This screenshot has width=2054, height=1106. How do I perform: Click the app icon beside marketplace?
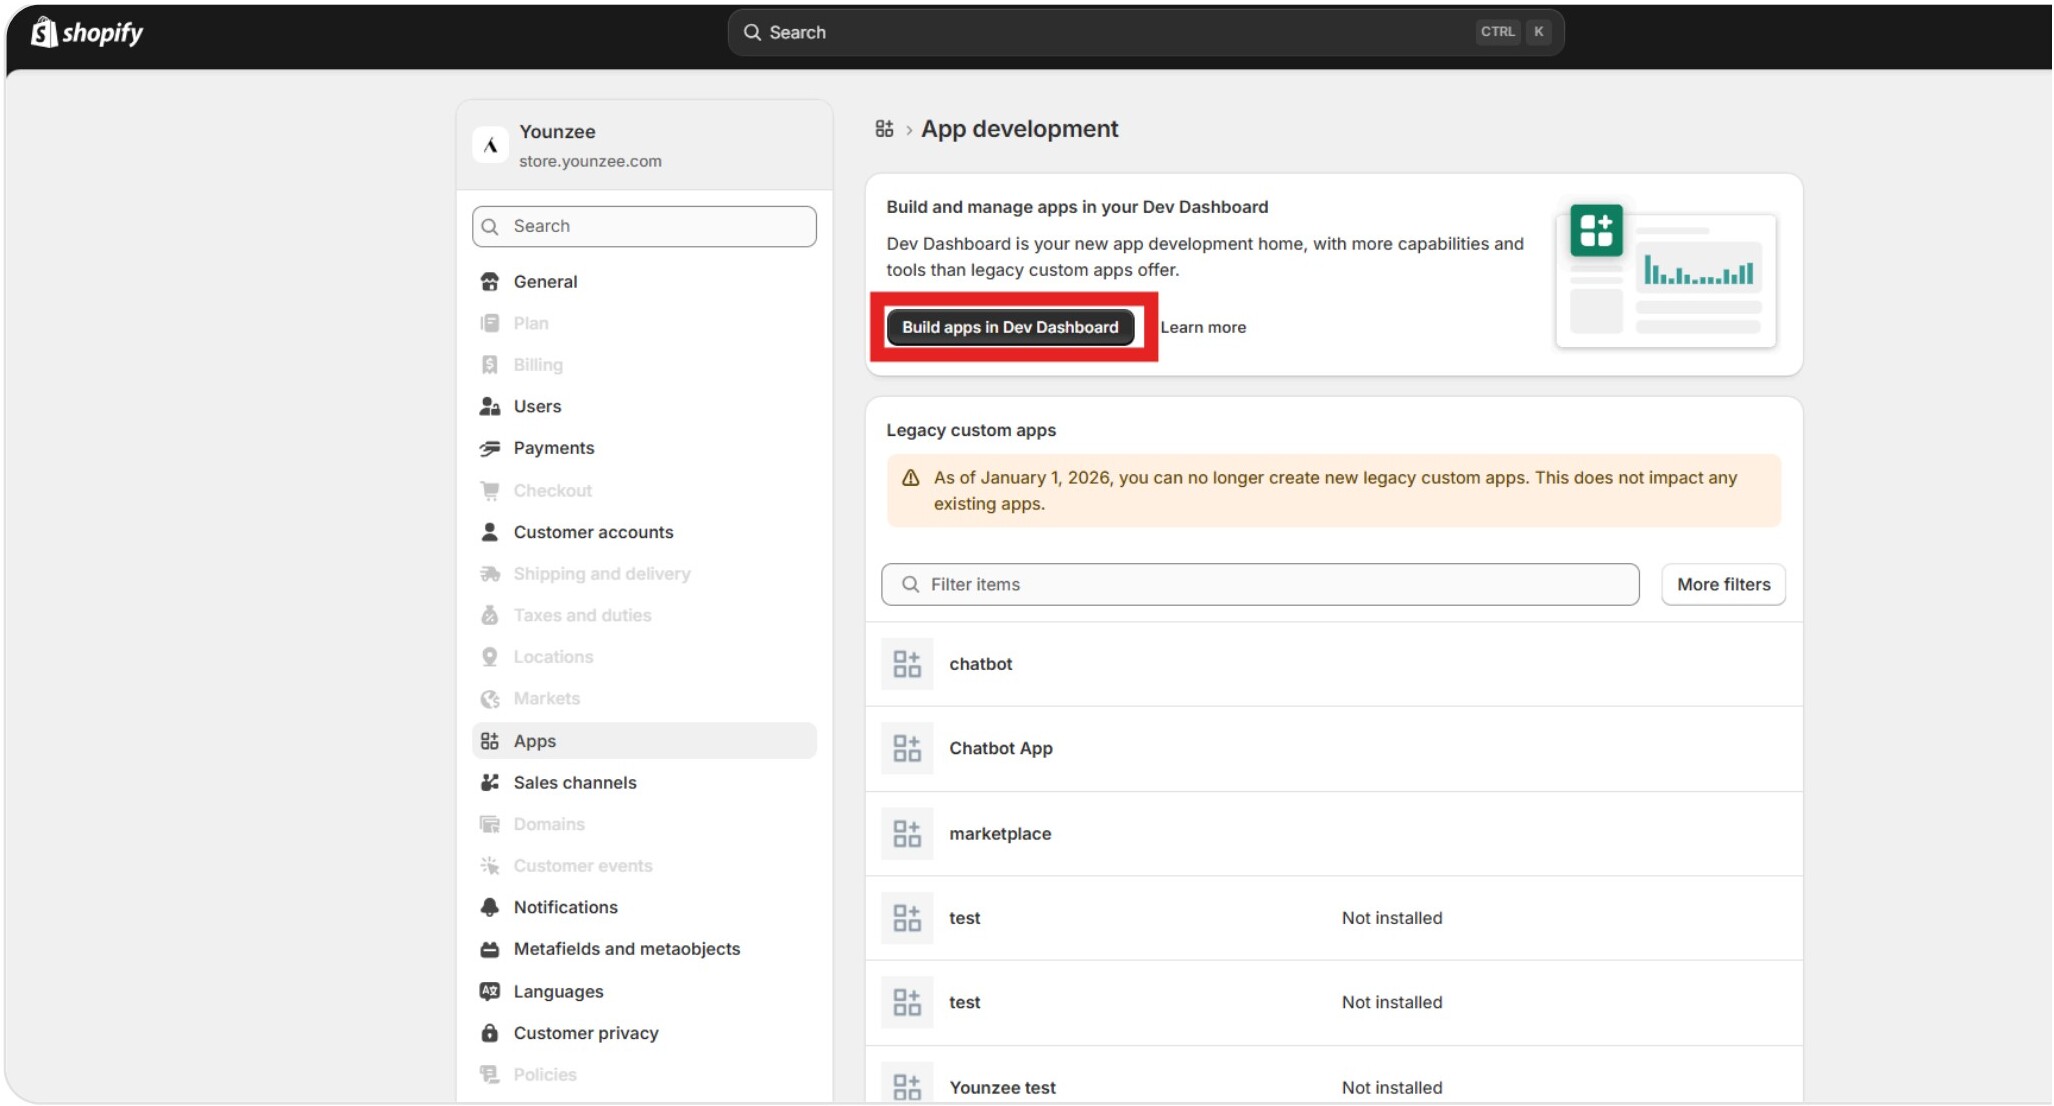point(907,833)
